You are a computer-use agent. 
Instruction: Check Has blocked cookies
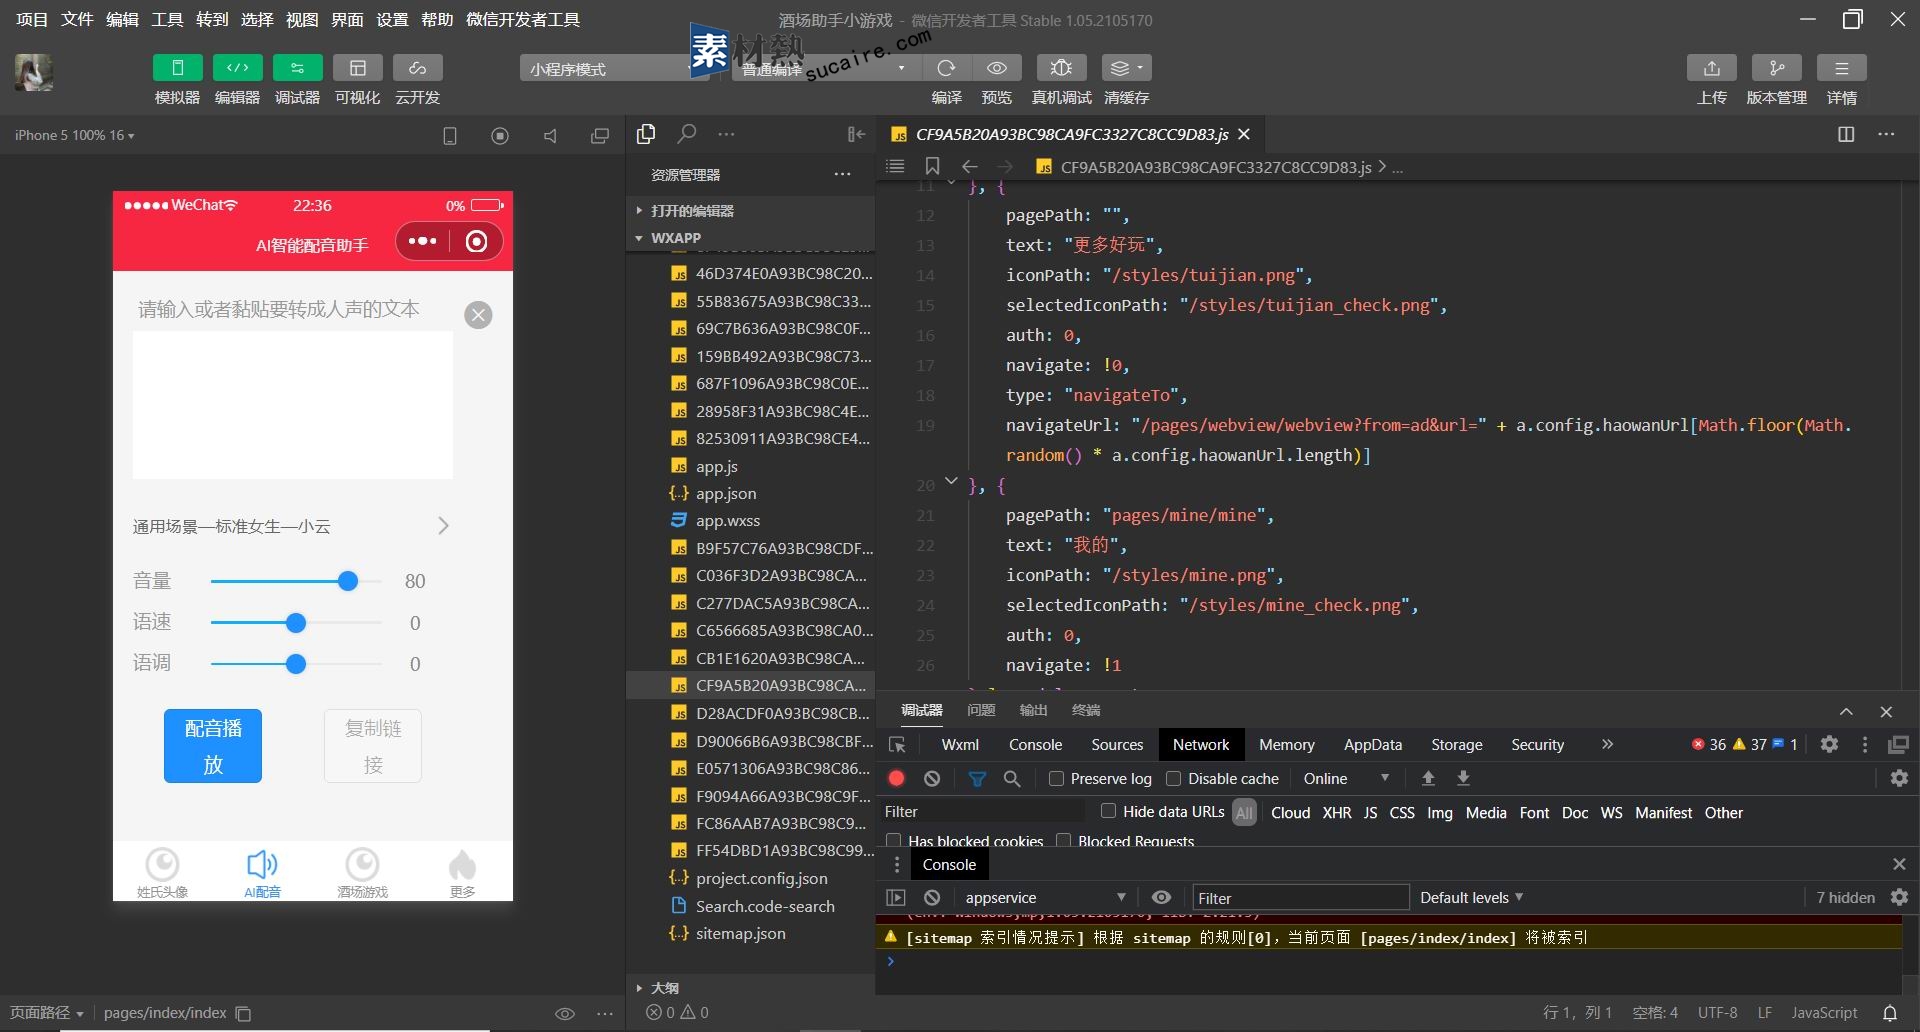894,841
